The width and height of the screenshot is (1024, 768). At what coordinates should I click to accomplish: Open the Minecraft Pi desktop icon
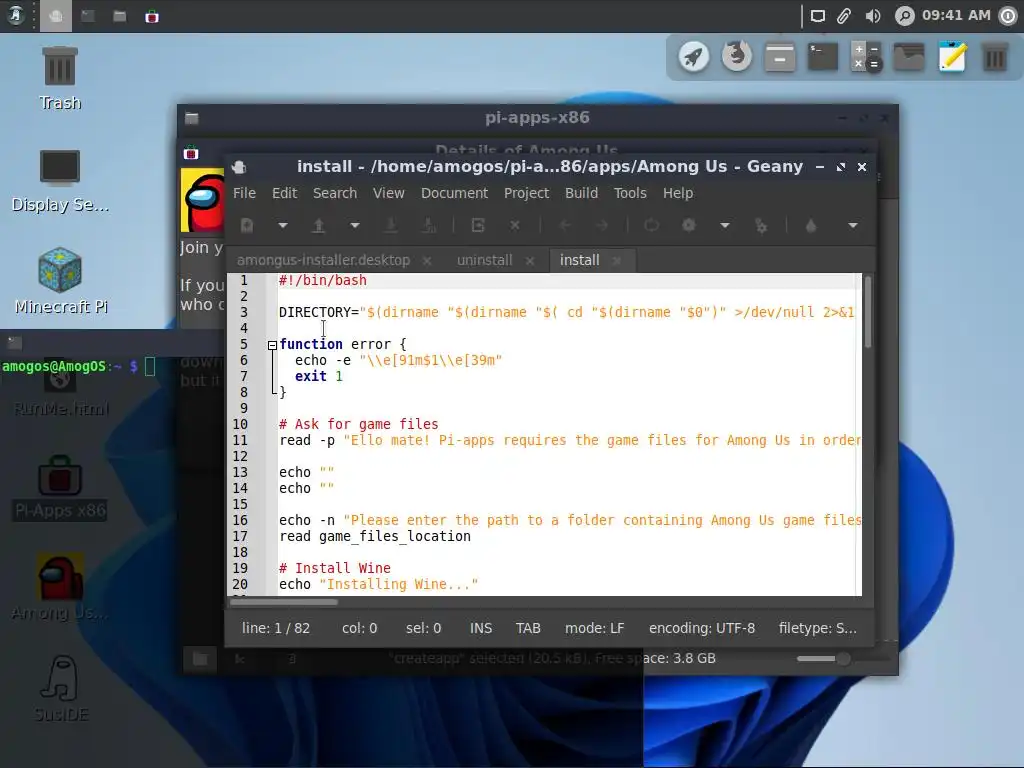coord(60,281)
